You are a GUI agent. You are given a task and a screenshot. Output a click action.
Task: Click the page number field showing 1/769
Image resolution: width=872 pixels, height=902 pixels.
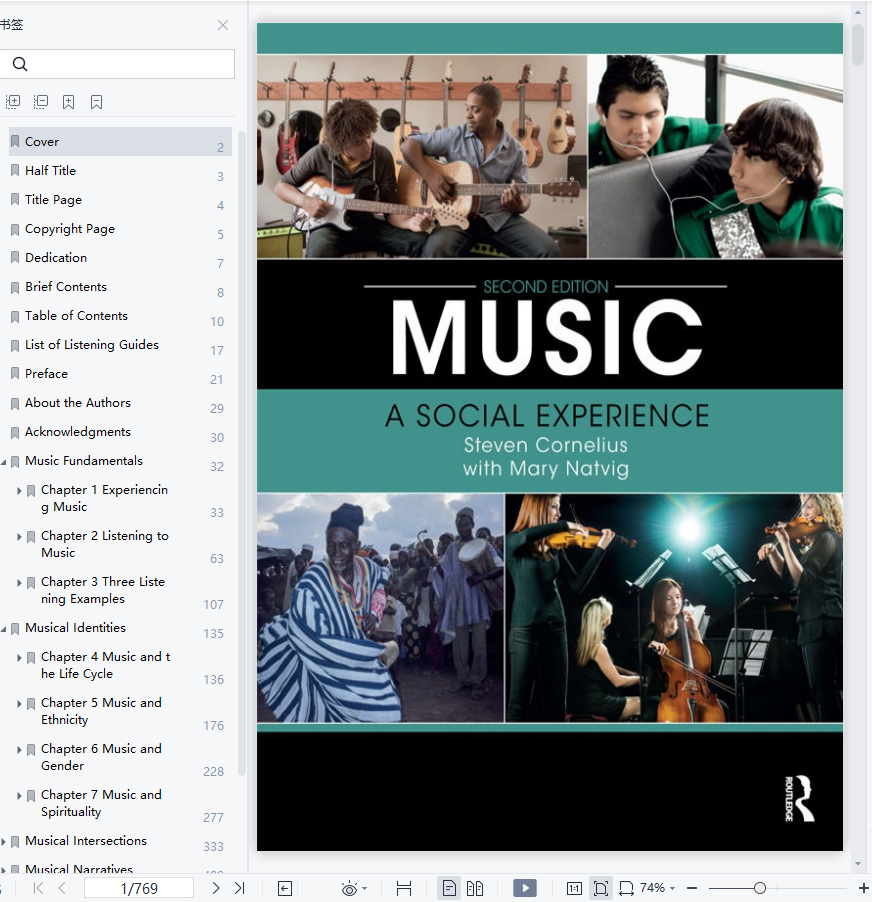[x=139, y=888]
